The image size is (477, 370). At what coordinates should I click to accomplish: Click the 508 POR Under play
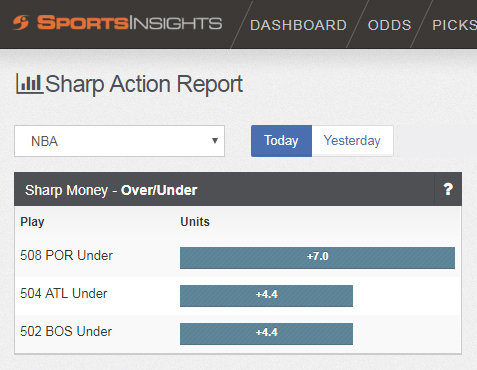[x=66, y=256]
